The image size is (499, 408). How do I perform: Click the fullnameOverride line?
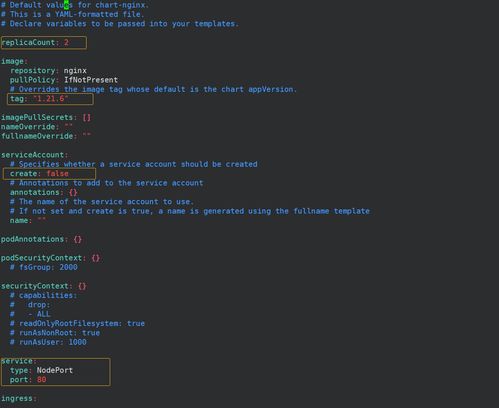click(46, 136)
